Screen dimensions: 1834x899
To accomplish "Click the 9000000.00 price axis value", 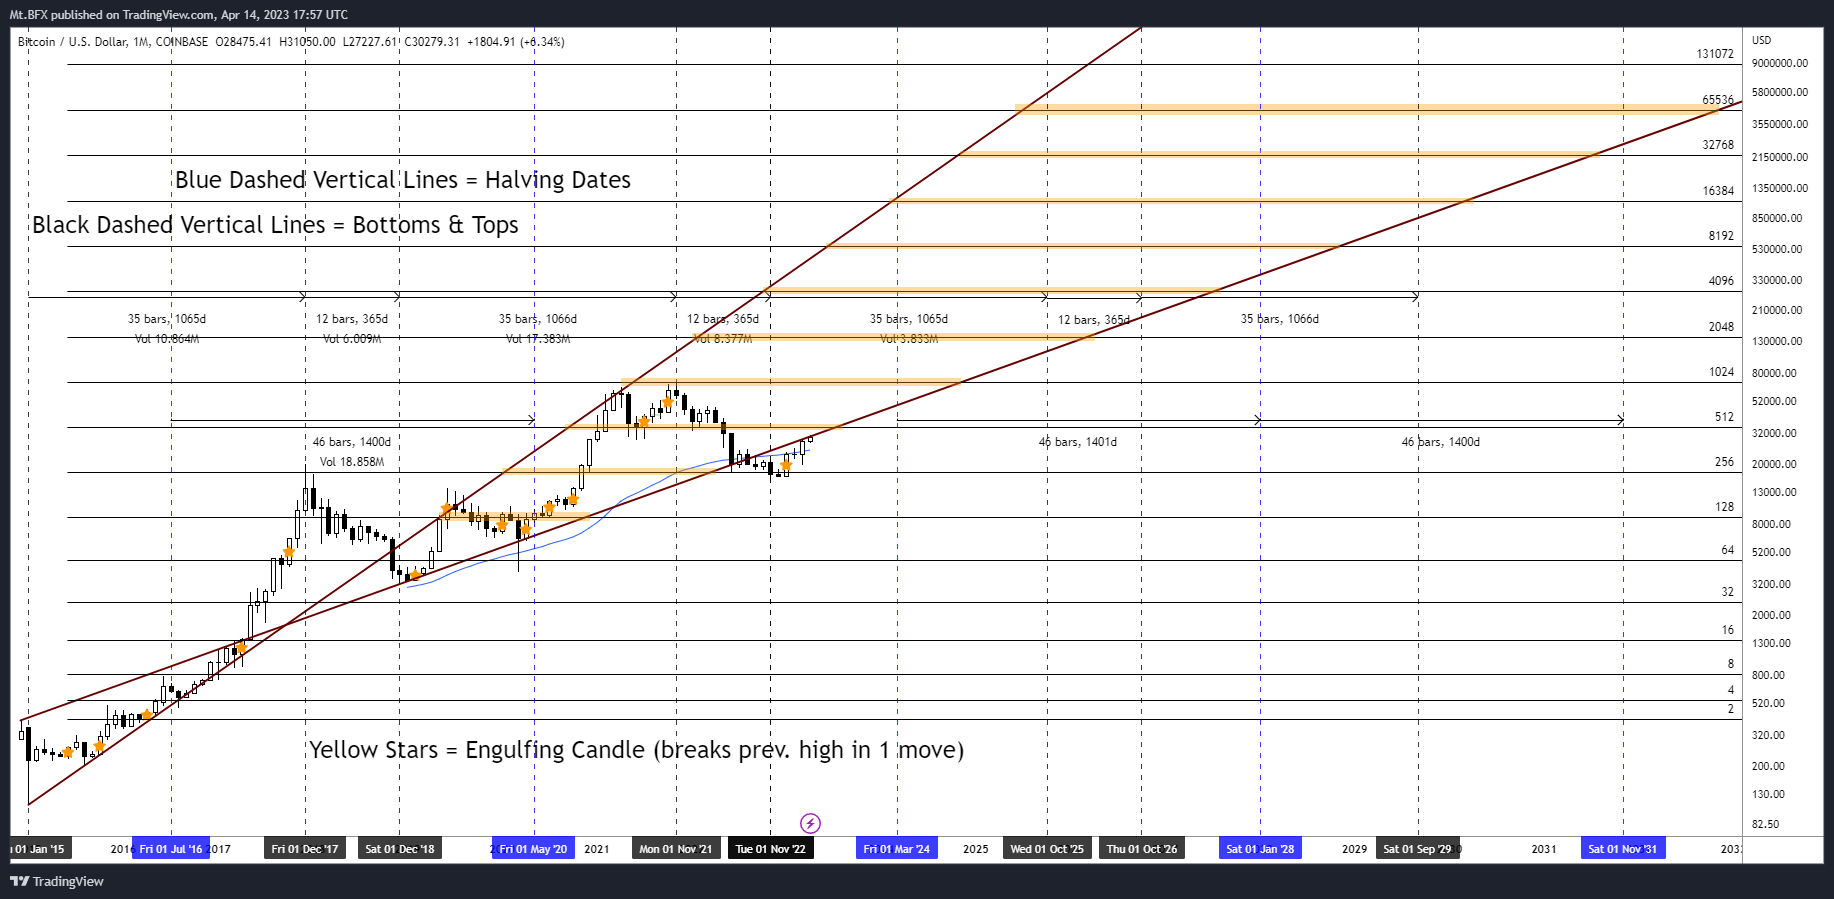I will 1780,63.
